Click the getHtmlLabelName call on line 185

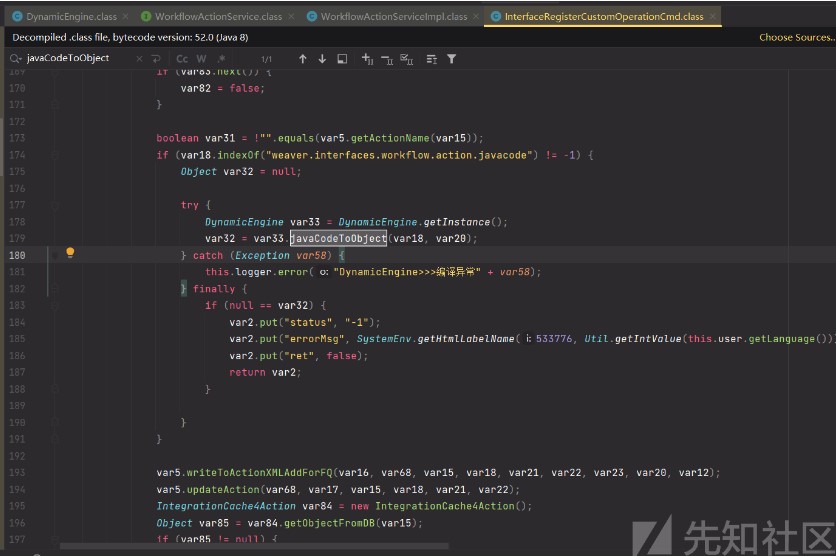466,339
